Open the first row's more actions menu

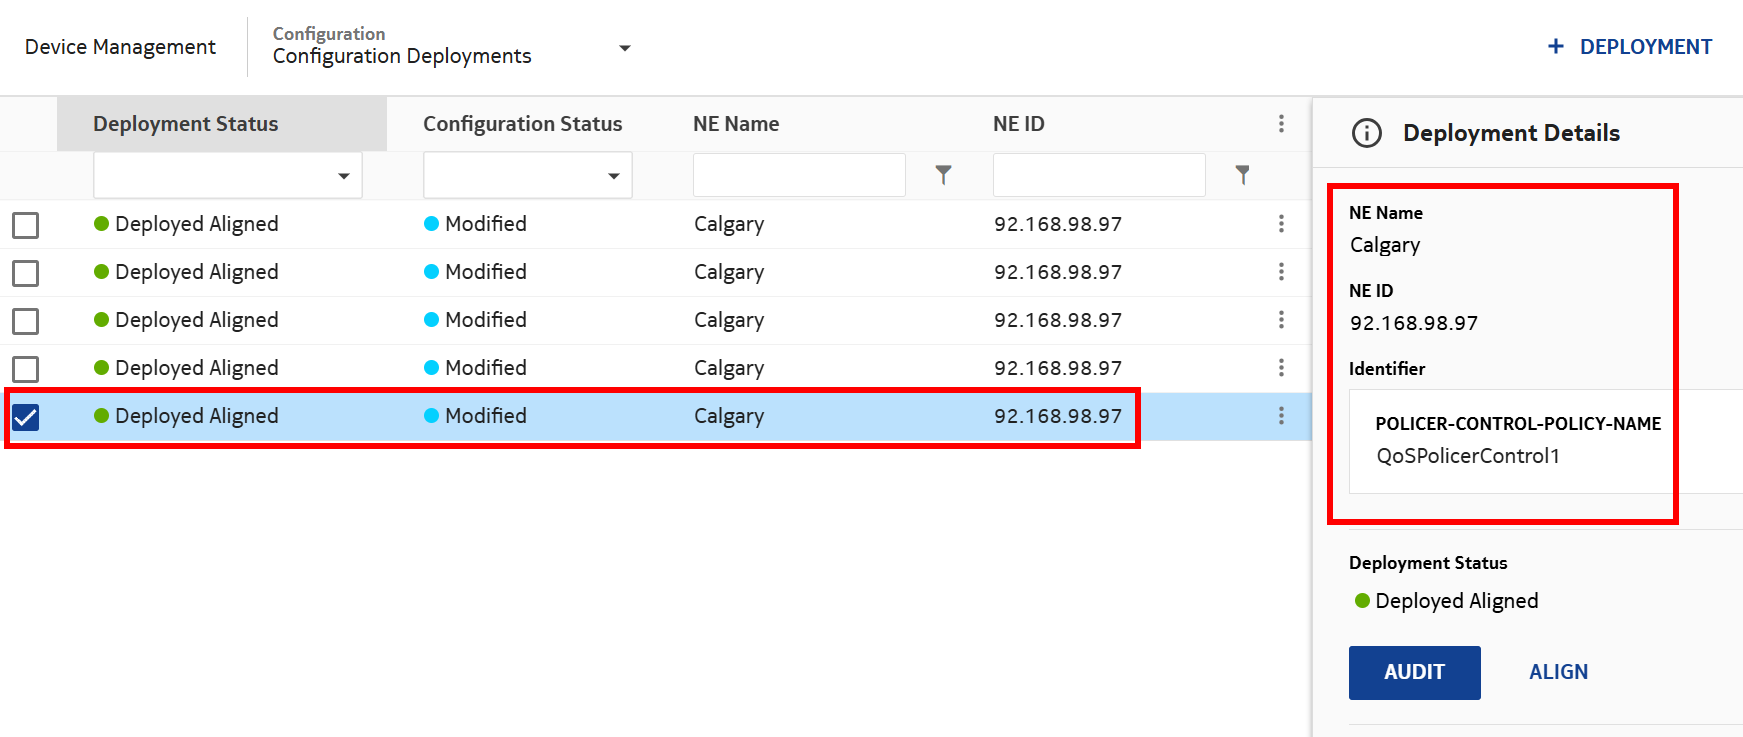[1281, 224]
